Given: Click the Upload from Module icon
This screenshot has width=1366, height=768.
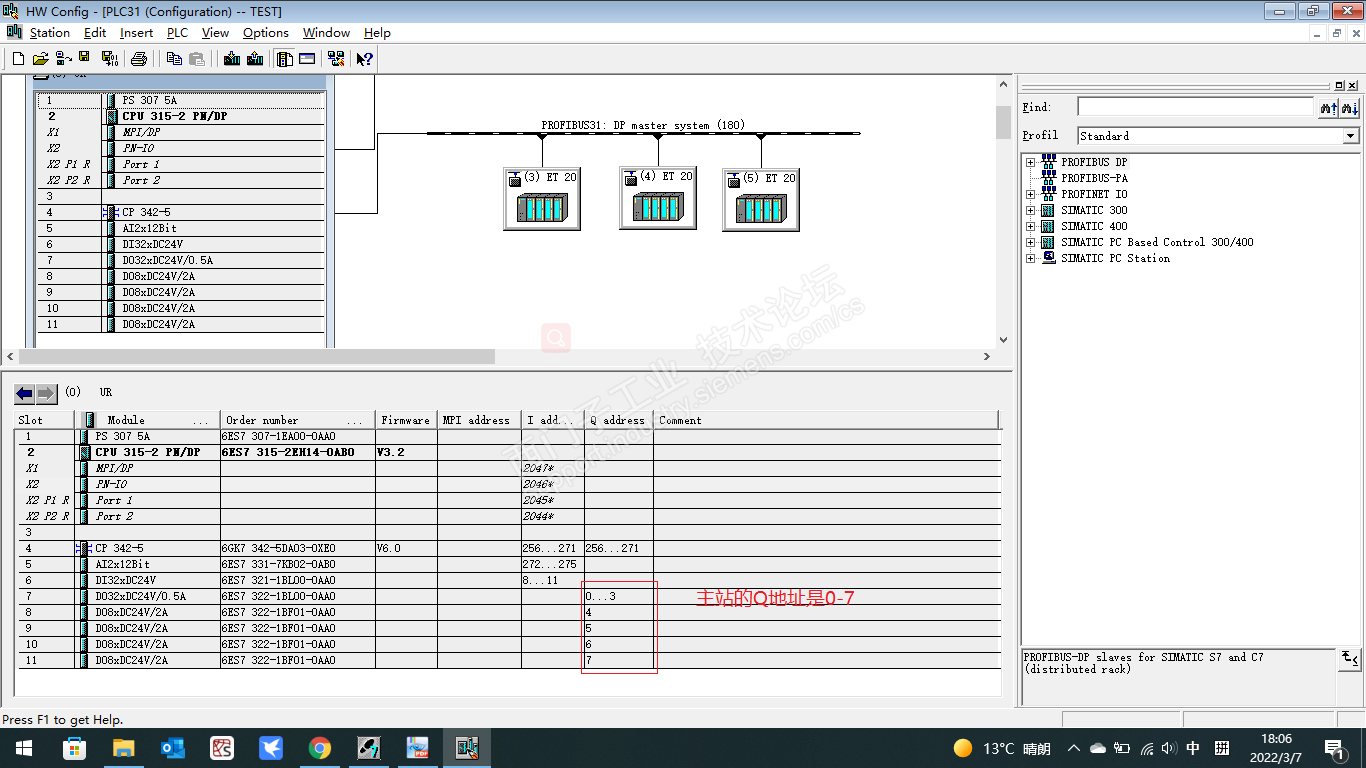Looking at the screenshot, I should tap(255, 59).
